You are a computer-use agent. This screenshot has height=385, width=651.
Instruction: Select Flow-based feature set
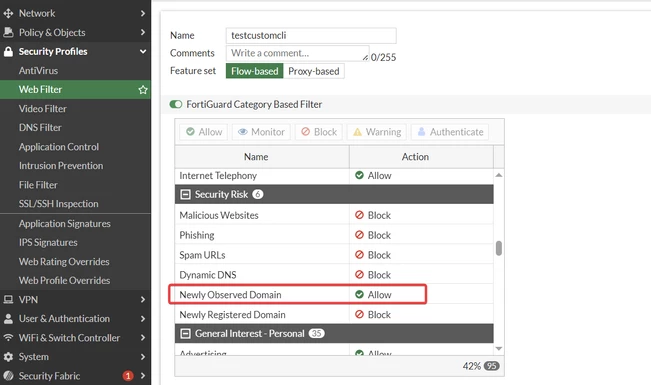255,71
